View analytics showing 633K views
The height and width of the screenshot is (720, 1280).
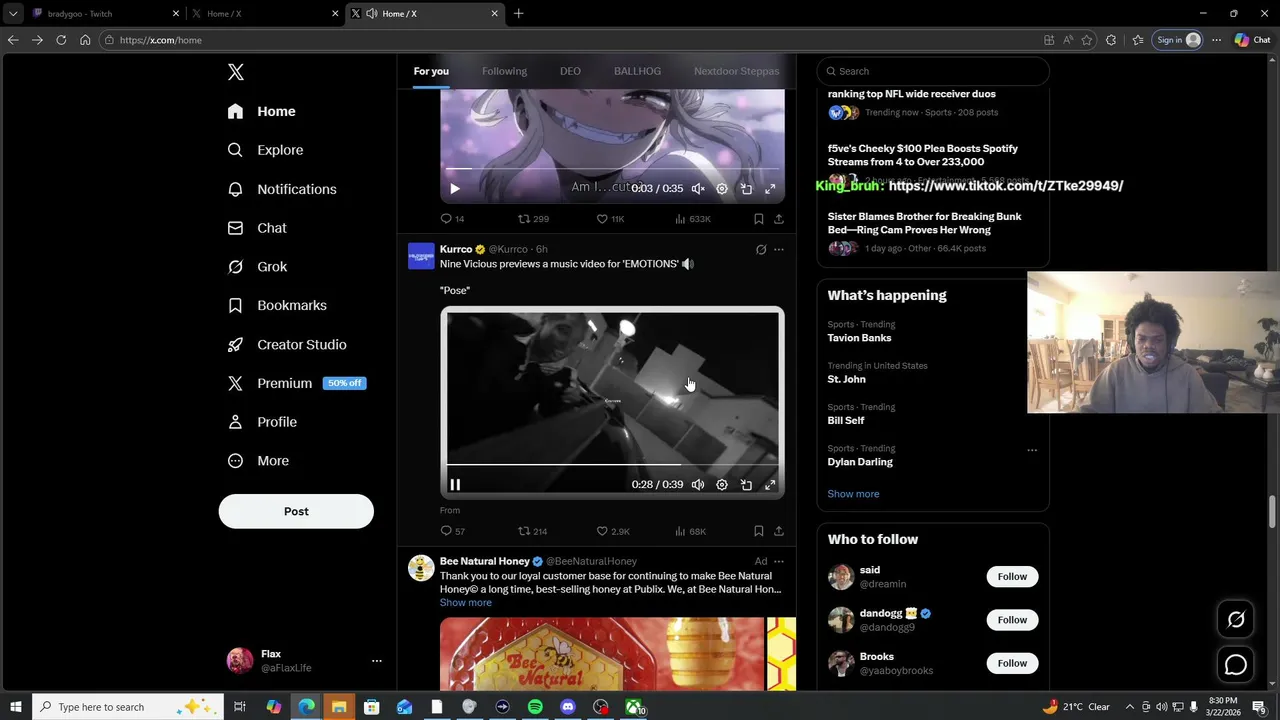(x=693, y=219)
